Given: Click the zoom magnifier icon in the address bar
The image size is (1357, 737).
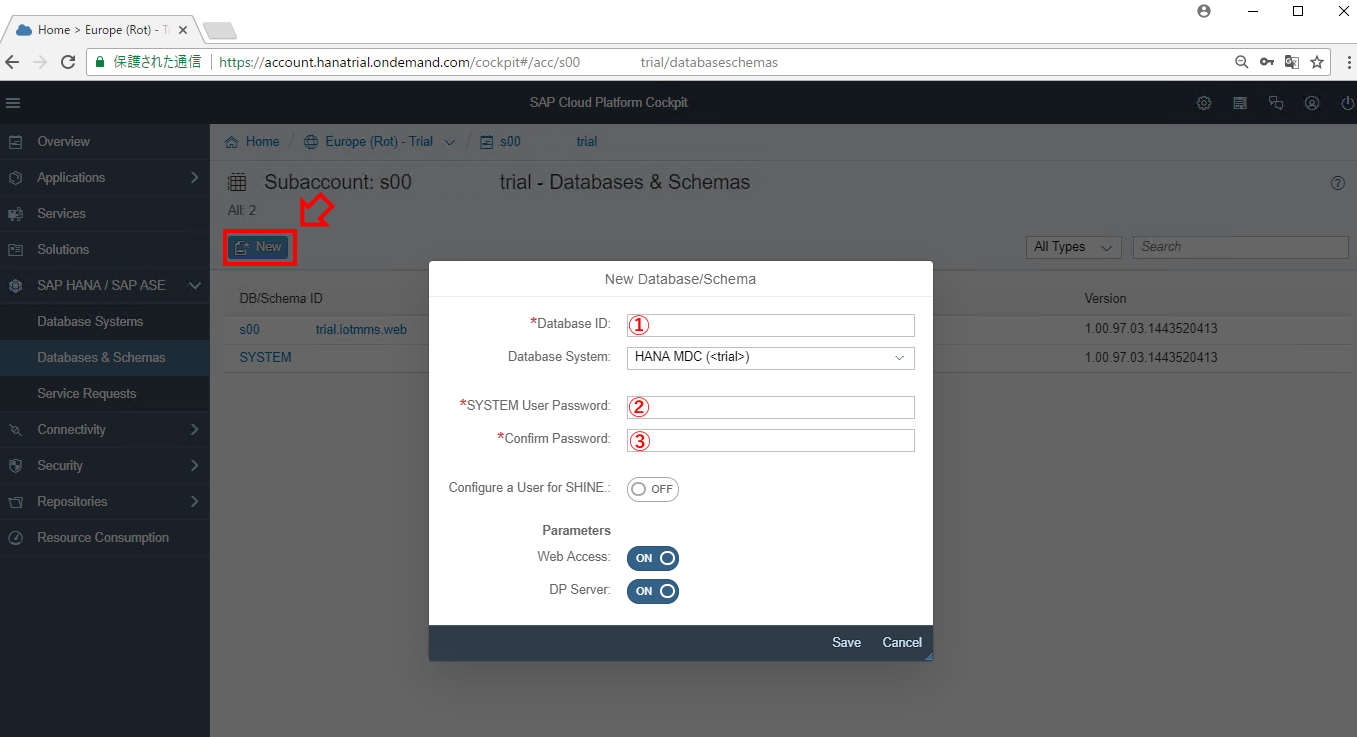Looking at the screenshot, I should pyautogui.click(x=1242, y=62).
